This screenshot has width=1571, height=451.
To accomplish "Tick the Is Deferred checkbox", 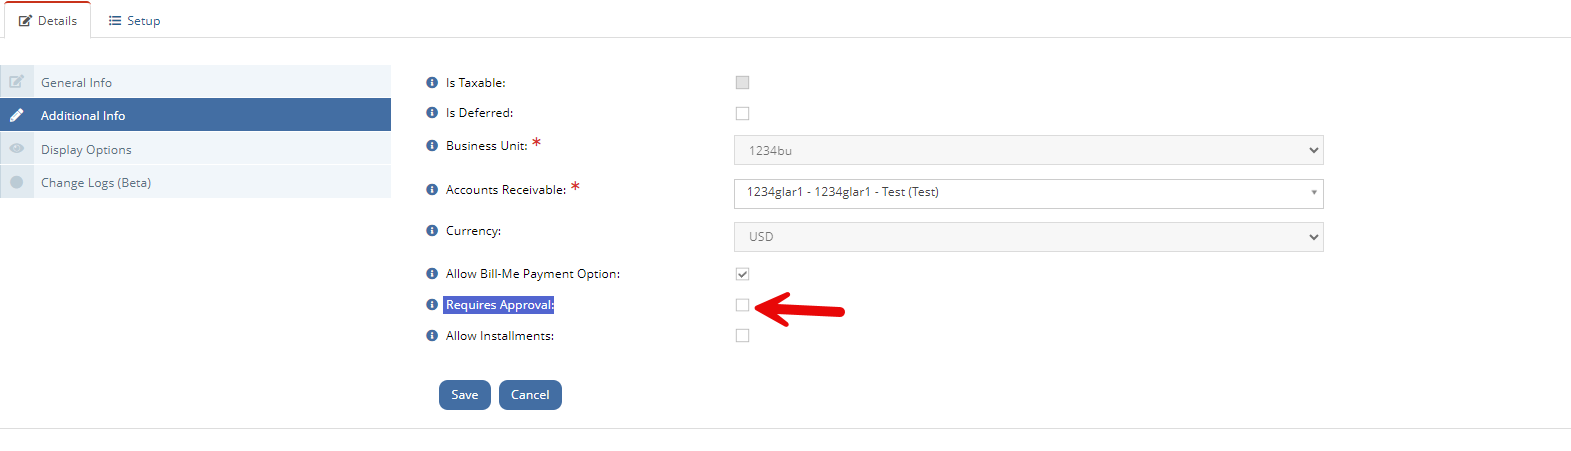I will (x=742, y=113).
